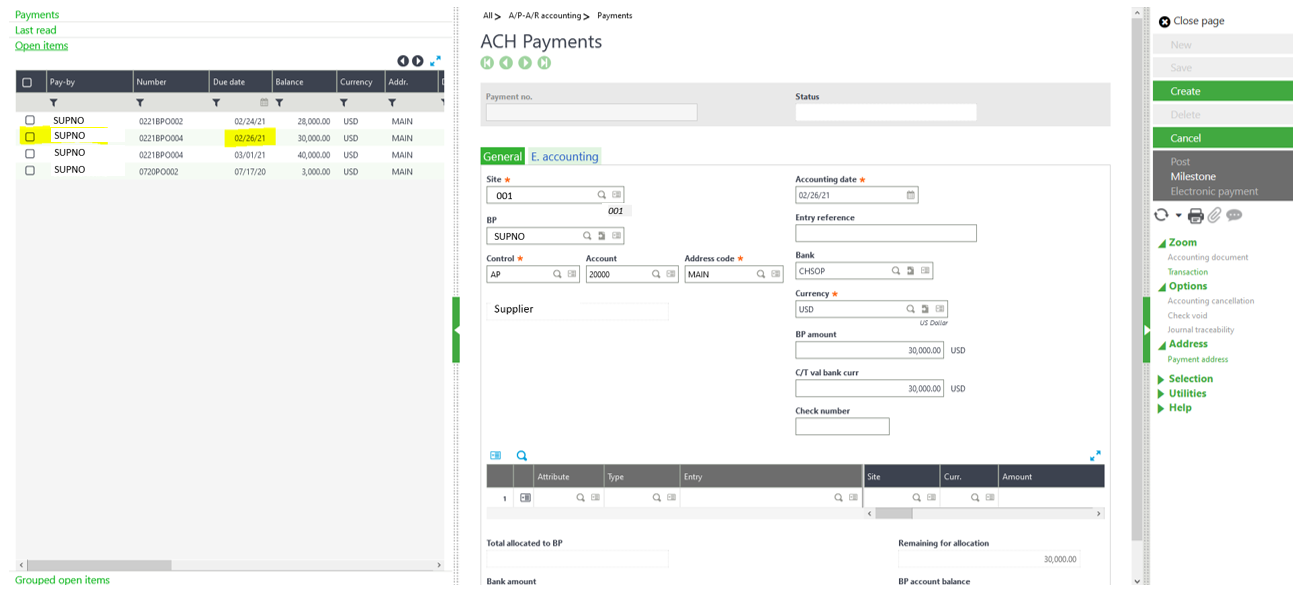Click search magnifier in Site field
The height and width of the screenshot is (591, 1293).
pyautogui.click(x=601, y=195)
